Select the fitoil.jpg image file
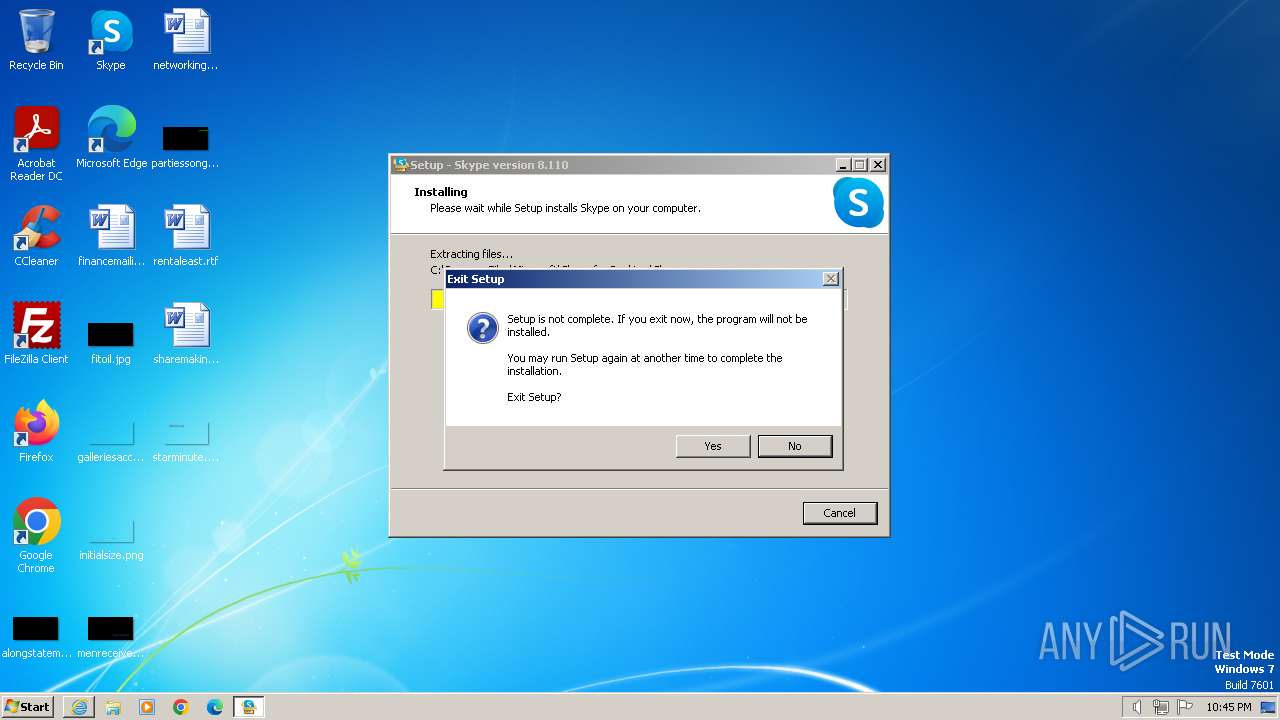Viewport: 1280px width, 720px height. coord(111,342)
